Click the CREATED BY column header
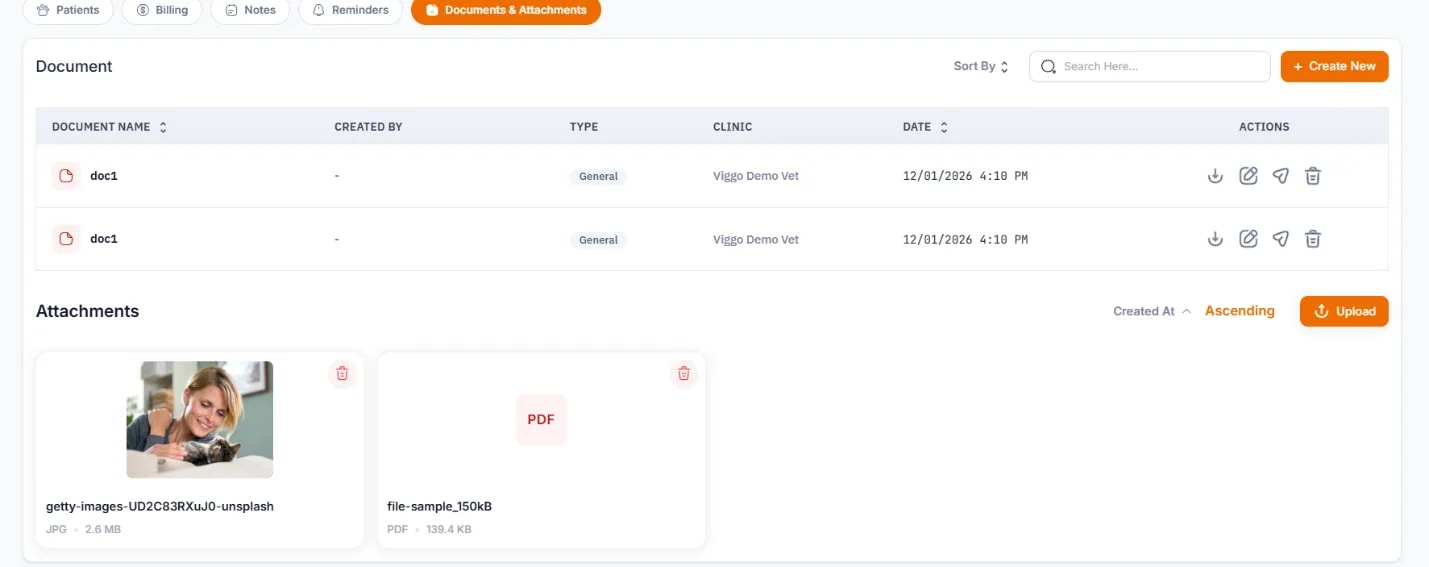The width and height of the screenshot is (1429, 567). (368, 127)
